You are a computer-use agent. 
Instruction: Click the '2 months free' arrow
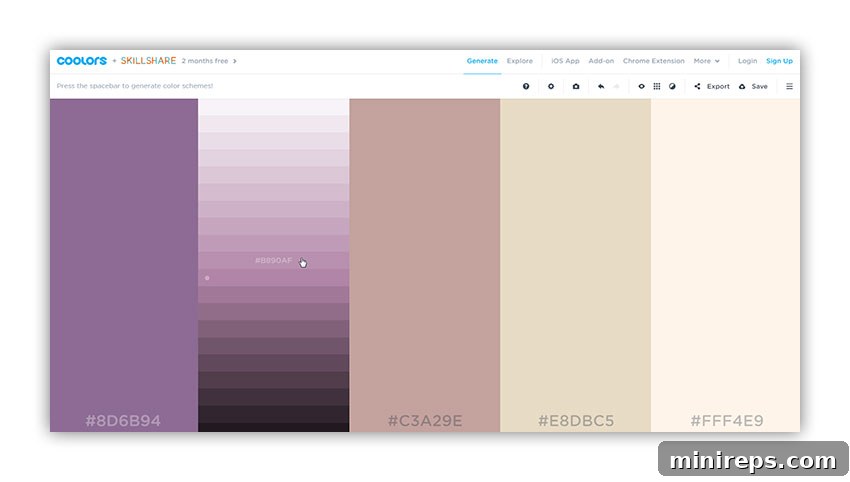(x=235, y=61)
